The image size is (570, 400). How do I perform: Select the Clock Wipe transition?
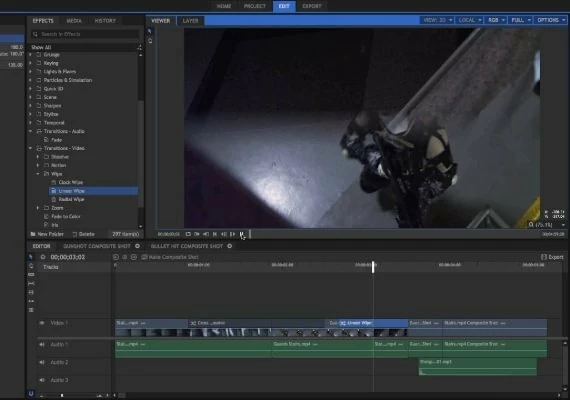71,183
